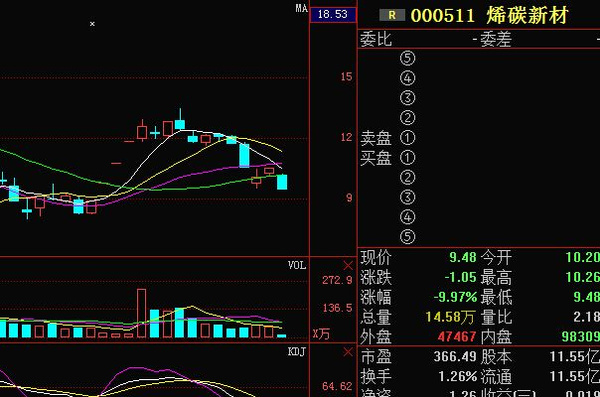Click the 委比 row label

[x=376, y=39]
